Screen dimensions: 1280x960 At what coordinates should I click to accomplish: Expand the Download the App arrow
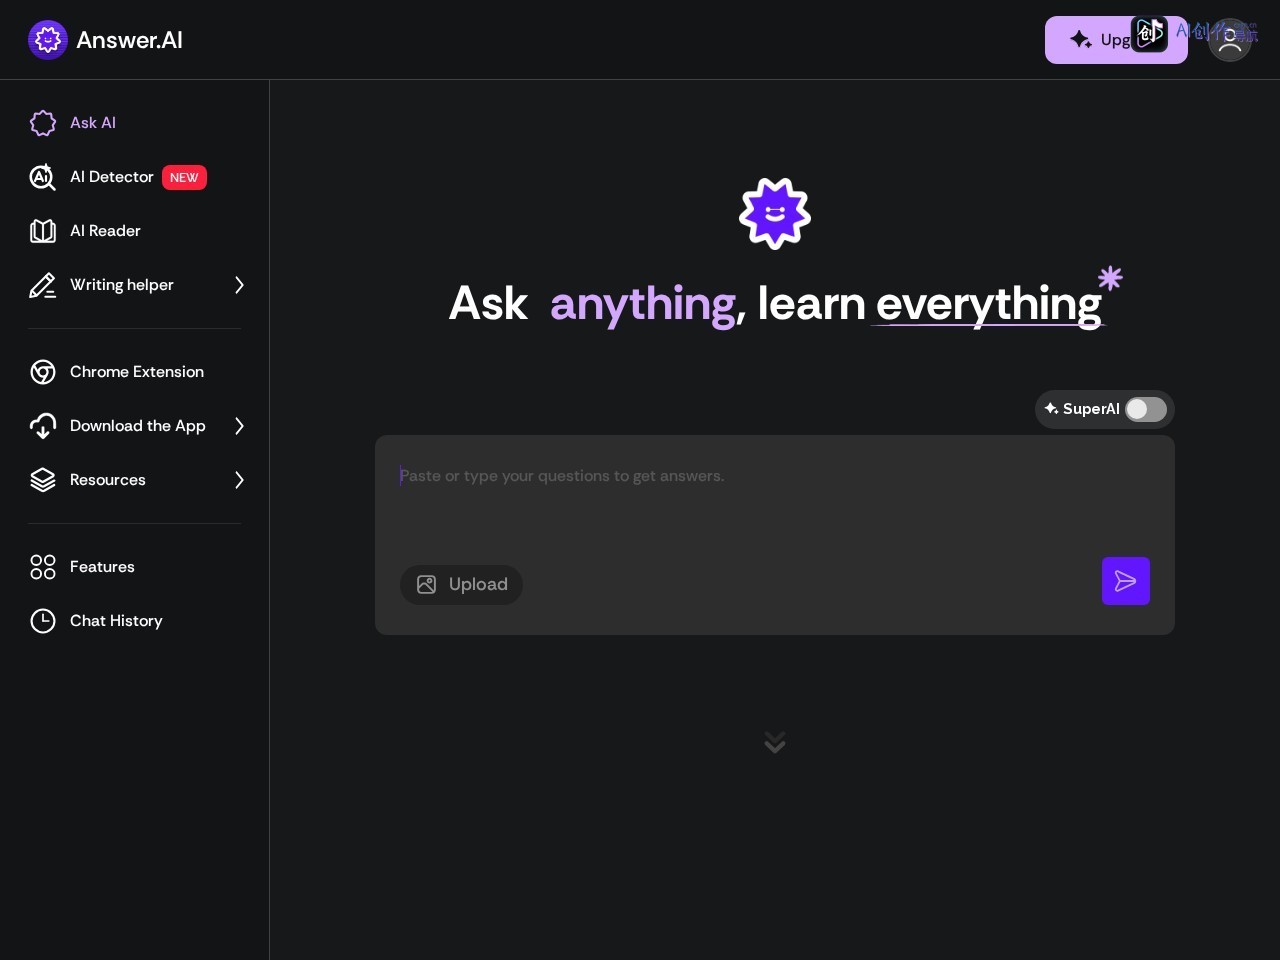click(x=239, y=426)
